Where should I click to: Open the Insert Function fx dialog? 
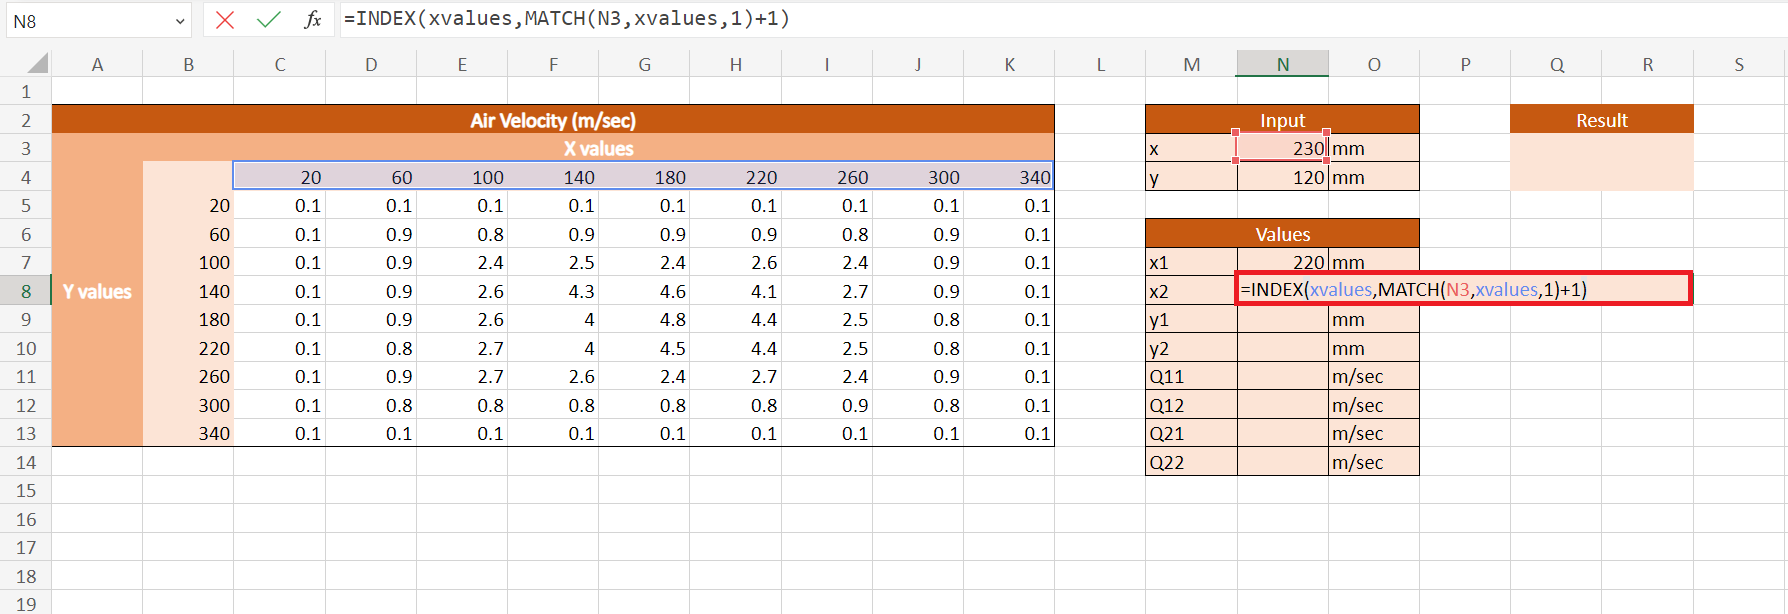pyautogui.click(x=313, y=20)
